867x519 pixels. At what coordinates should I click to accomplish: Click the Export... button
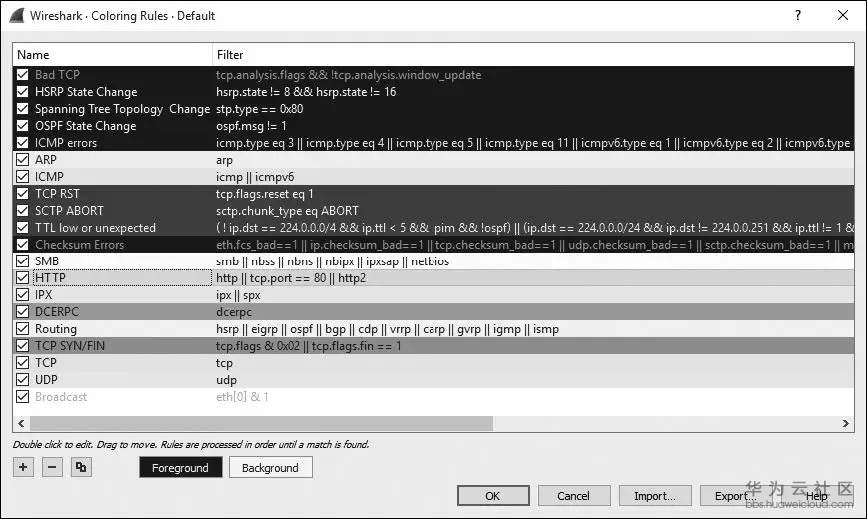(x=735, y=496)
